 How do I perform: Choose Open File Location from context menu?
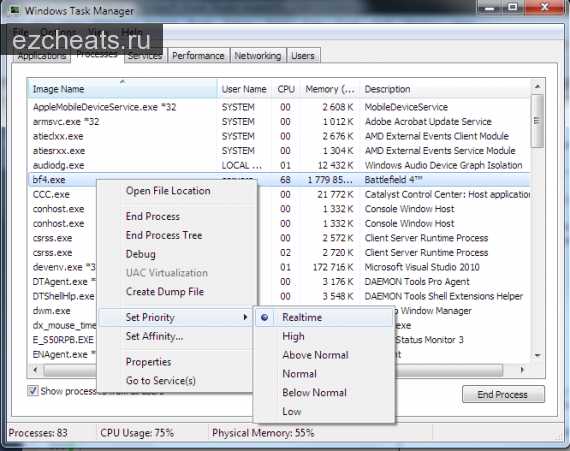(x=168, y=191)
